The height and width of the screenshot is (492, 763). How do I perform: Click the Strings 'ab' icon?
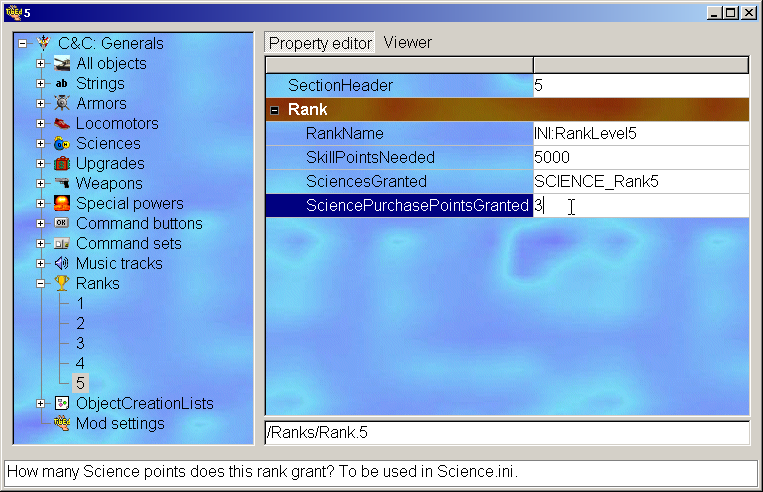coord(62,83)
